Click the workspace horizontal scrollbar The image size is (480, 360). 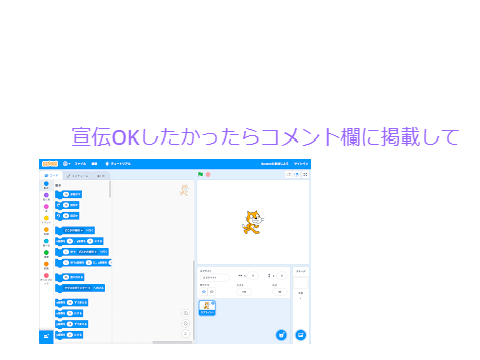(172, 342)
